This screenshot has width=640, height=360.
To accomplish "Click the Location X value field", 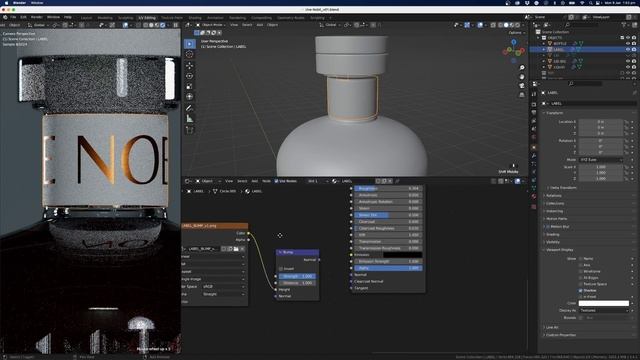I will pyautogui.click(x=600, y=122).
